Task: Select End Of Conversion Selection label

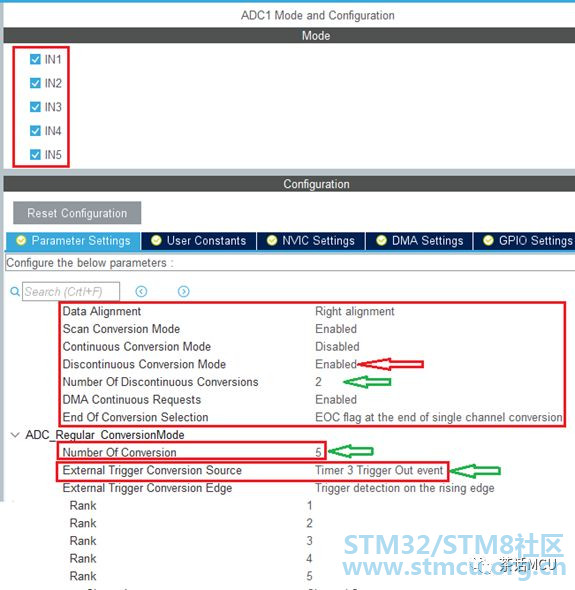Action: click(x=135, y=417)
